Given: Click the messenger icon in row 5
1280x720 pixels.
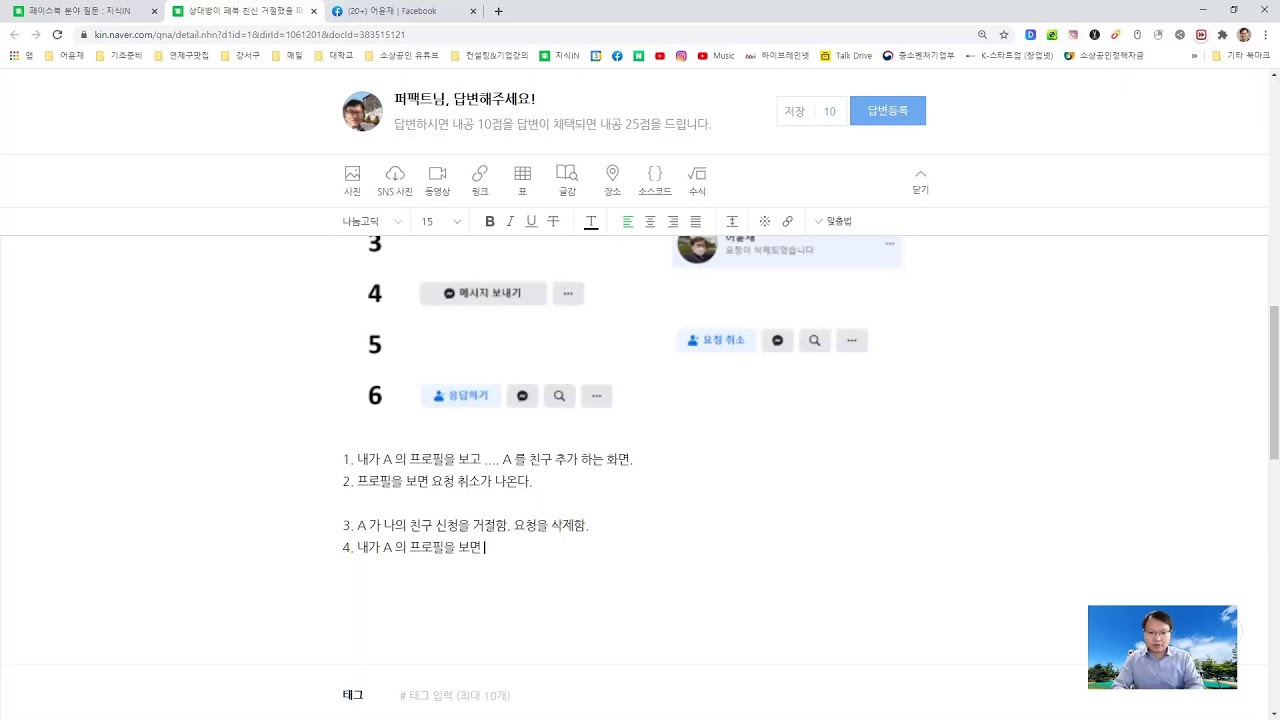Looking at the screenshot, I should point(777,340).
